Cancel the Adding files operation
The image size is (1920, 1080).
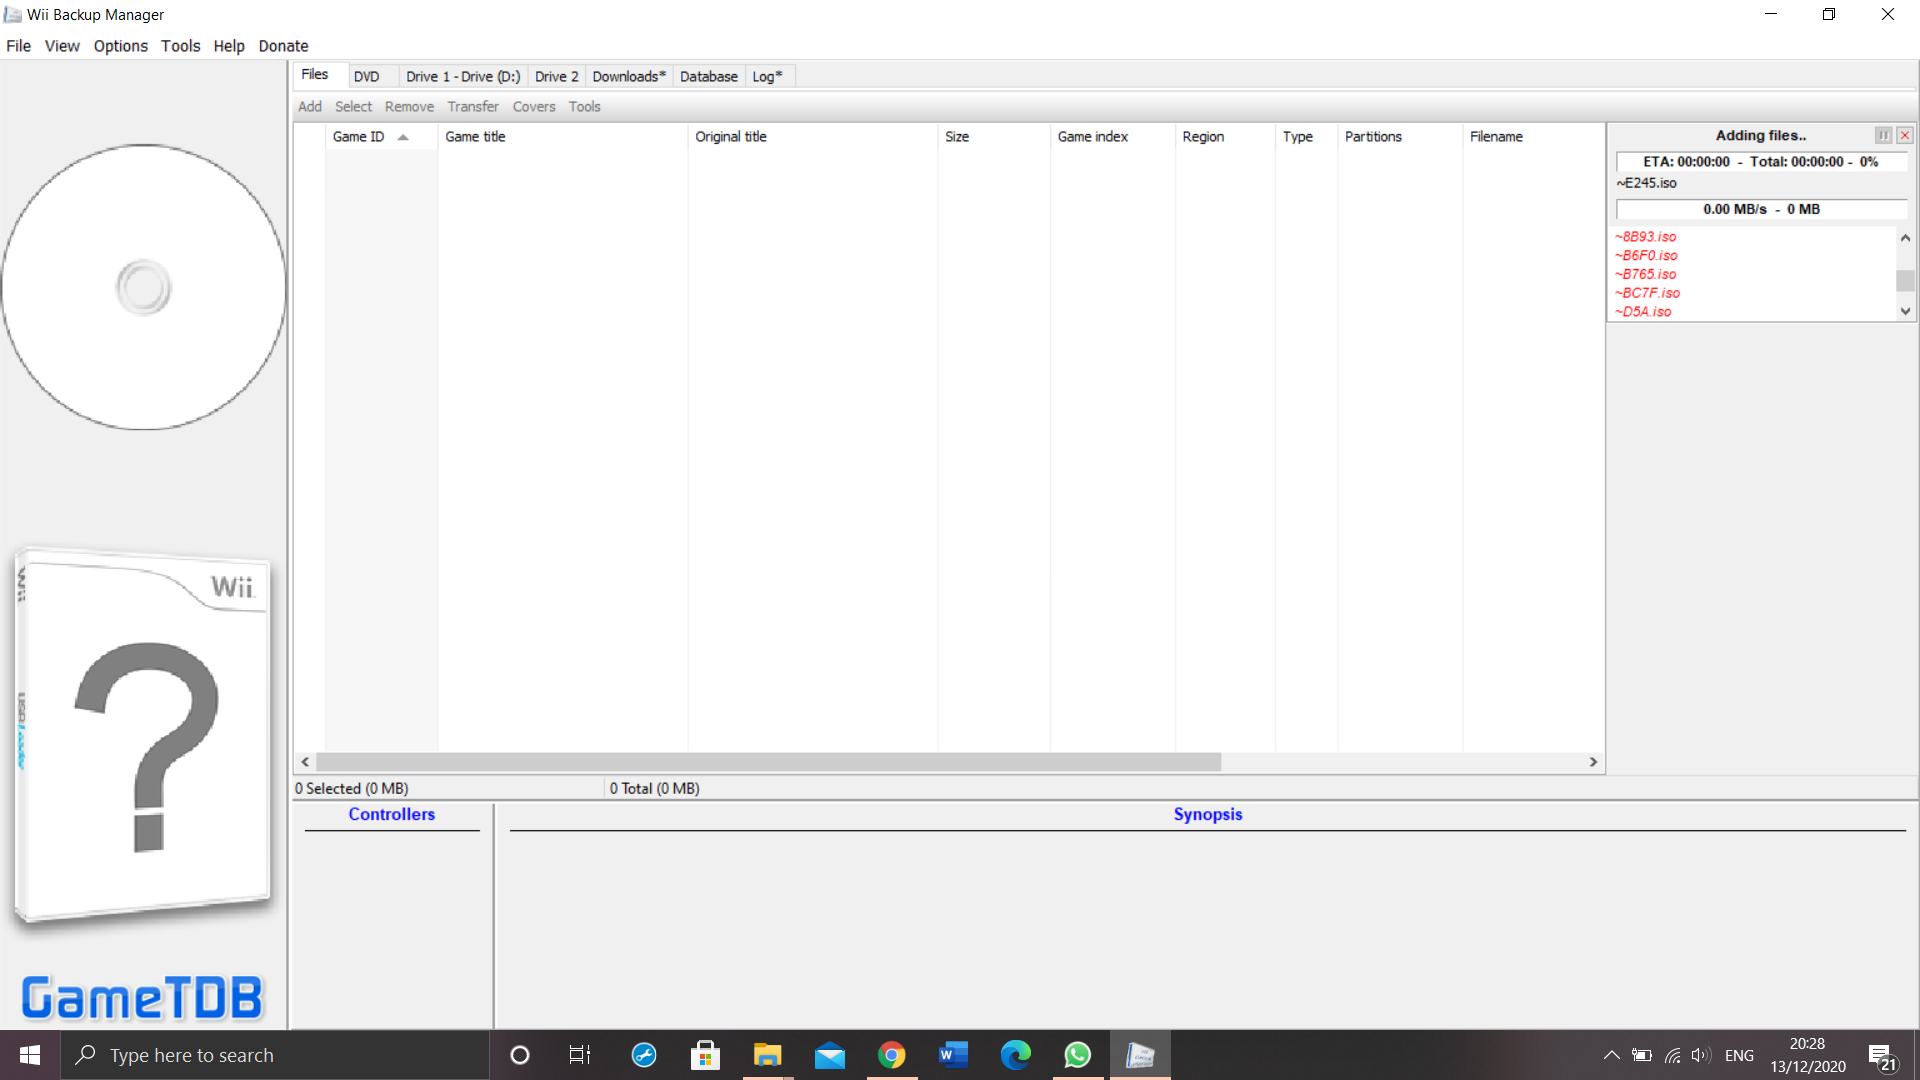(x=1905, y=136)
